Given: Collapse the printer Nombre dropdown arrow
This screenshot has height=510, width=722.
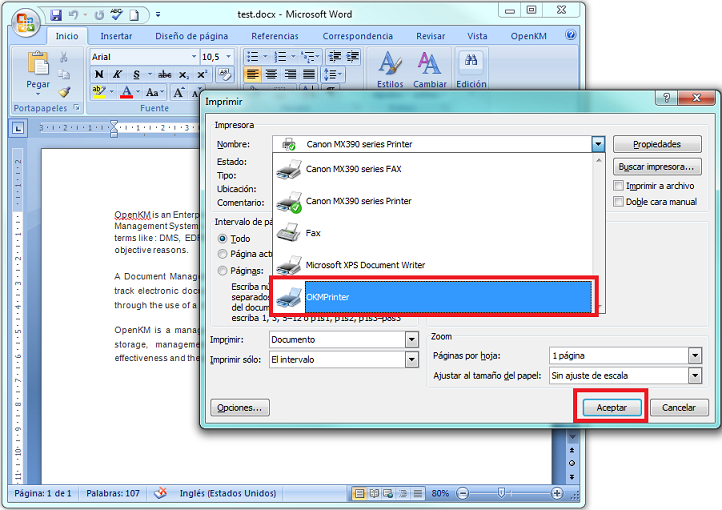Looking at the screenshot, I should click(x=598, y=144).
